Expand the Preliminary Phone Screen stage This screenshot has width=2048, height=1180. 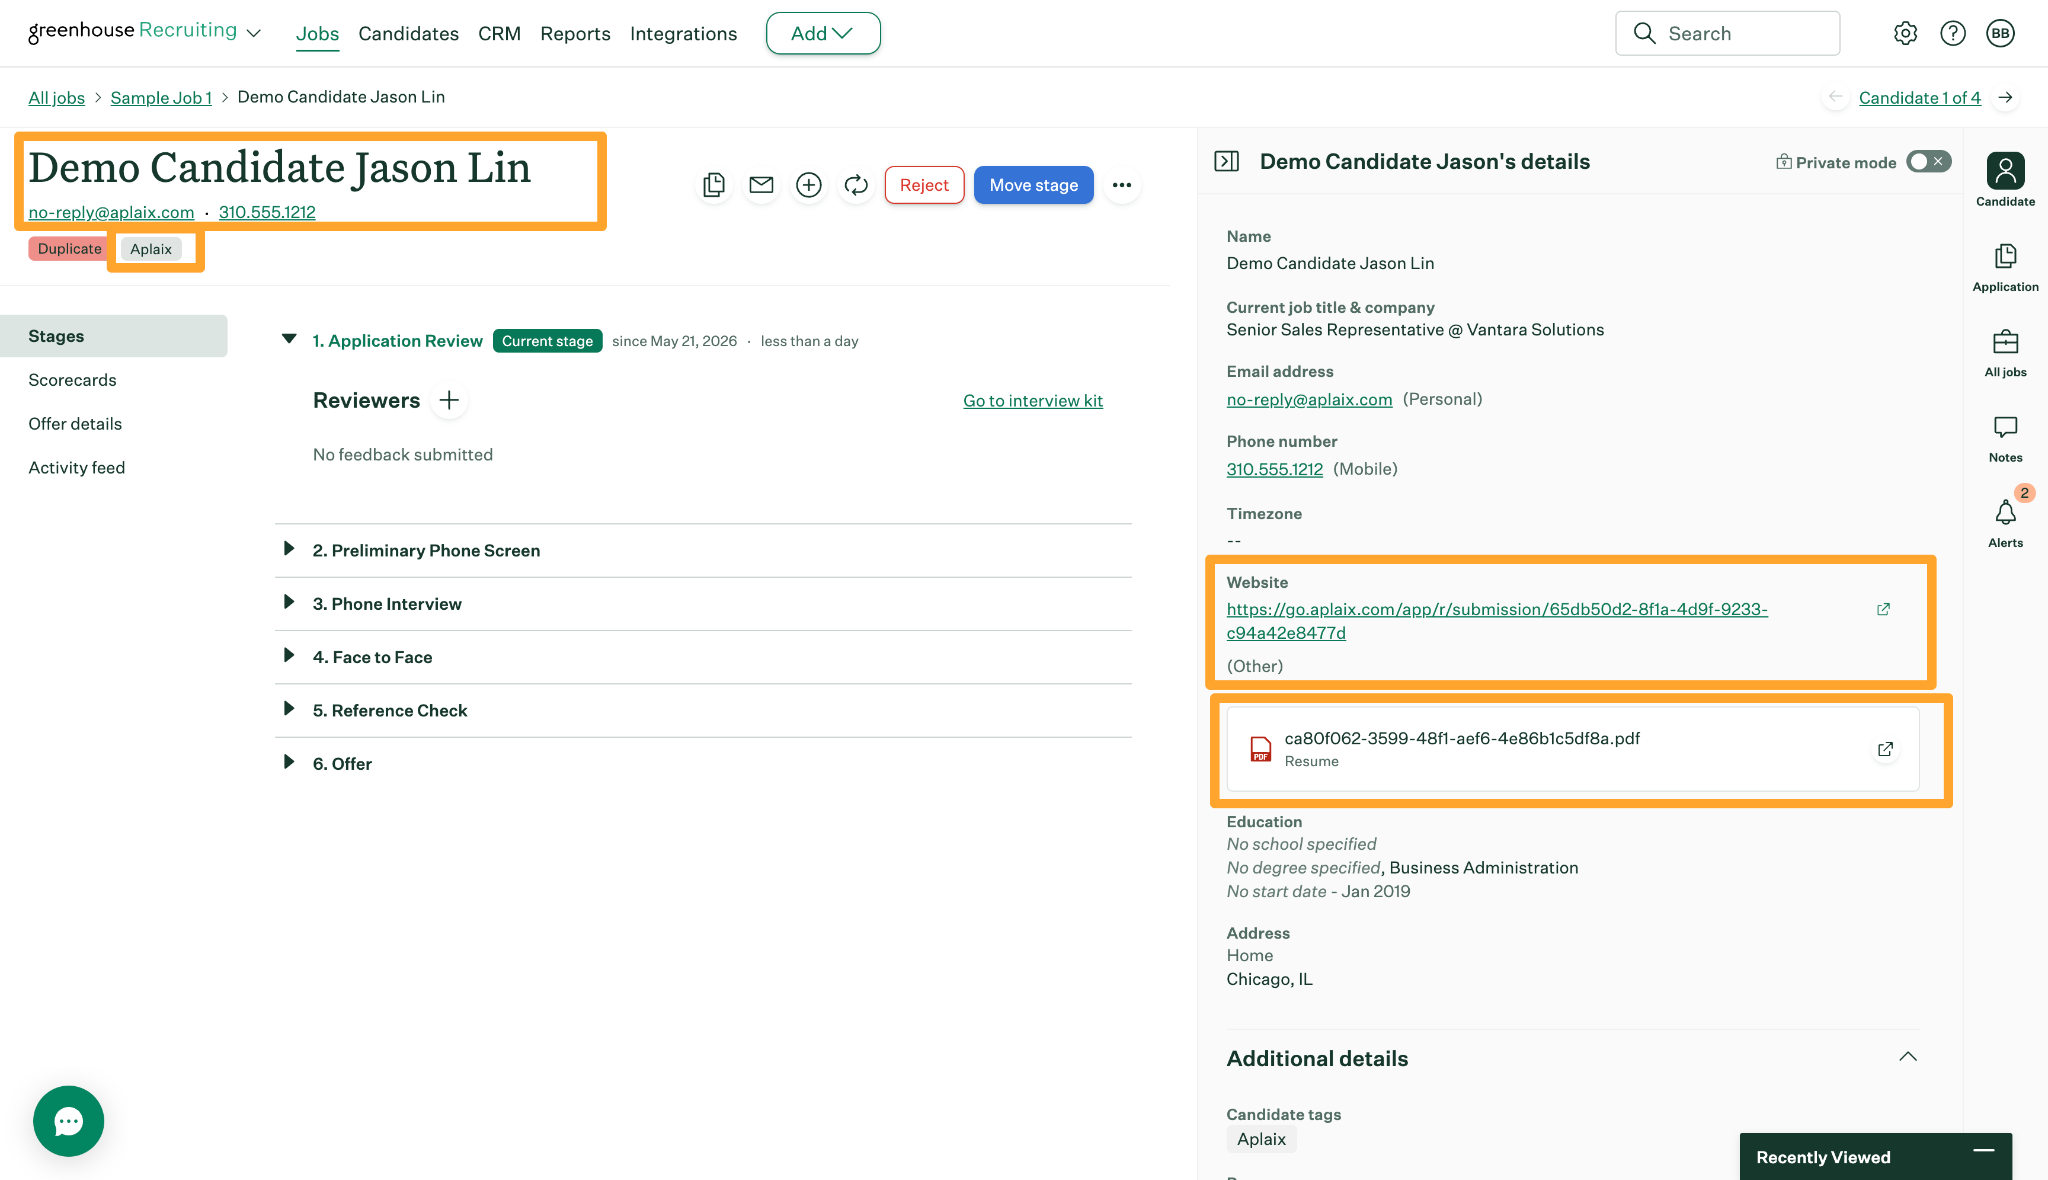289,549
